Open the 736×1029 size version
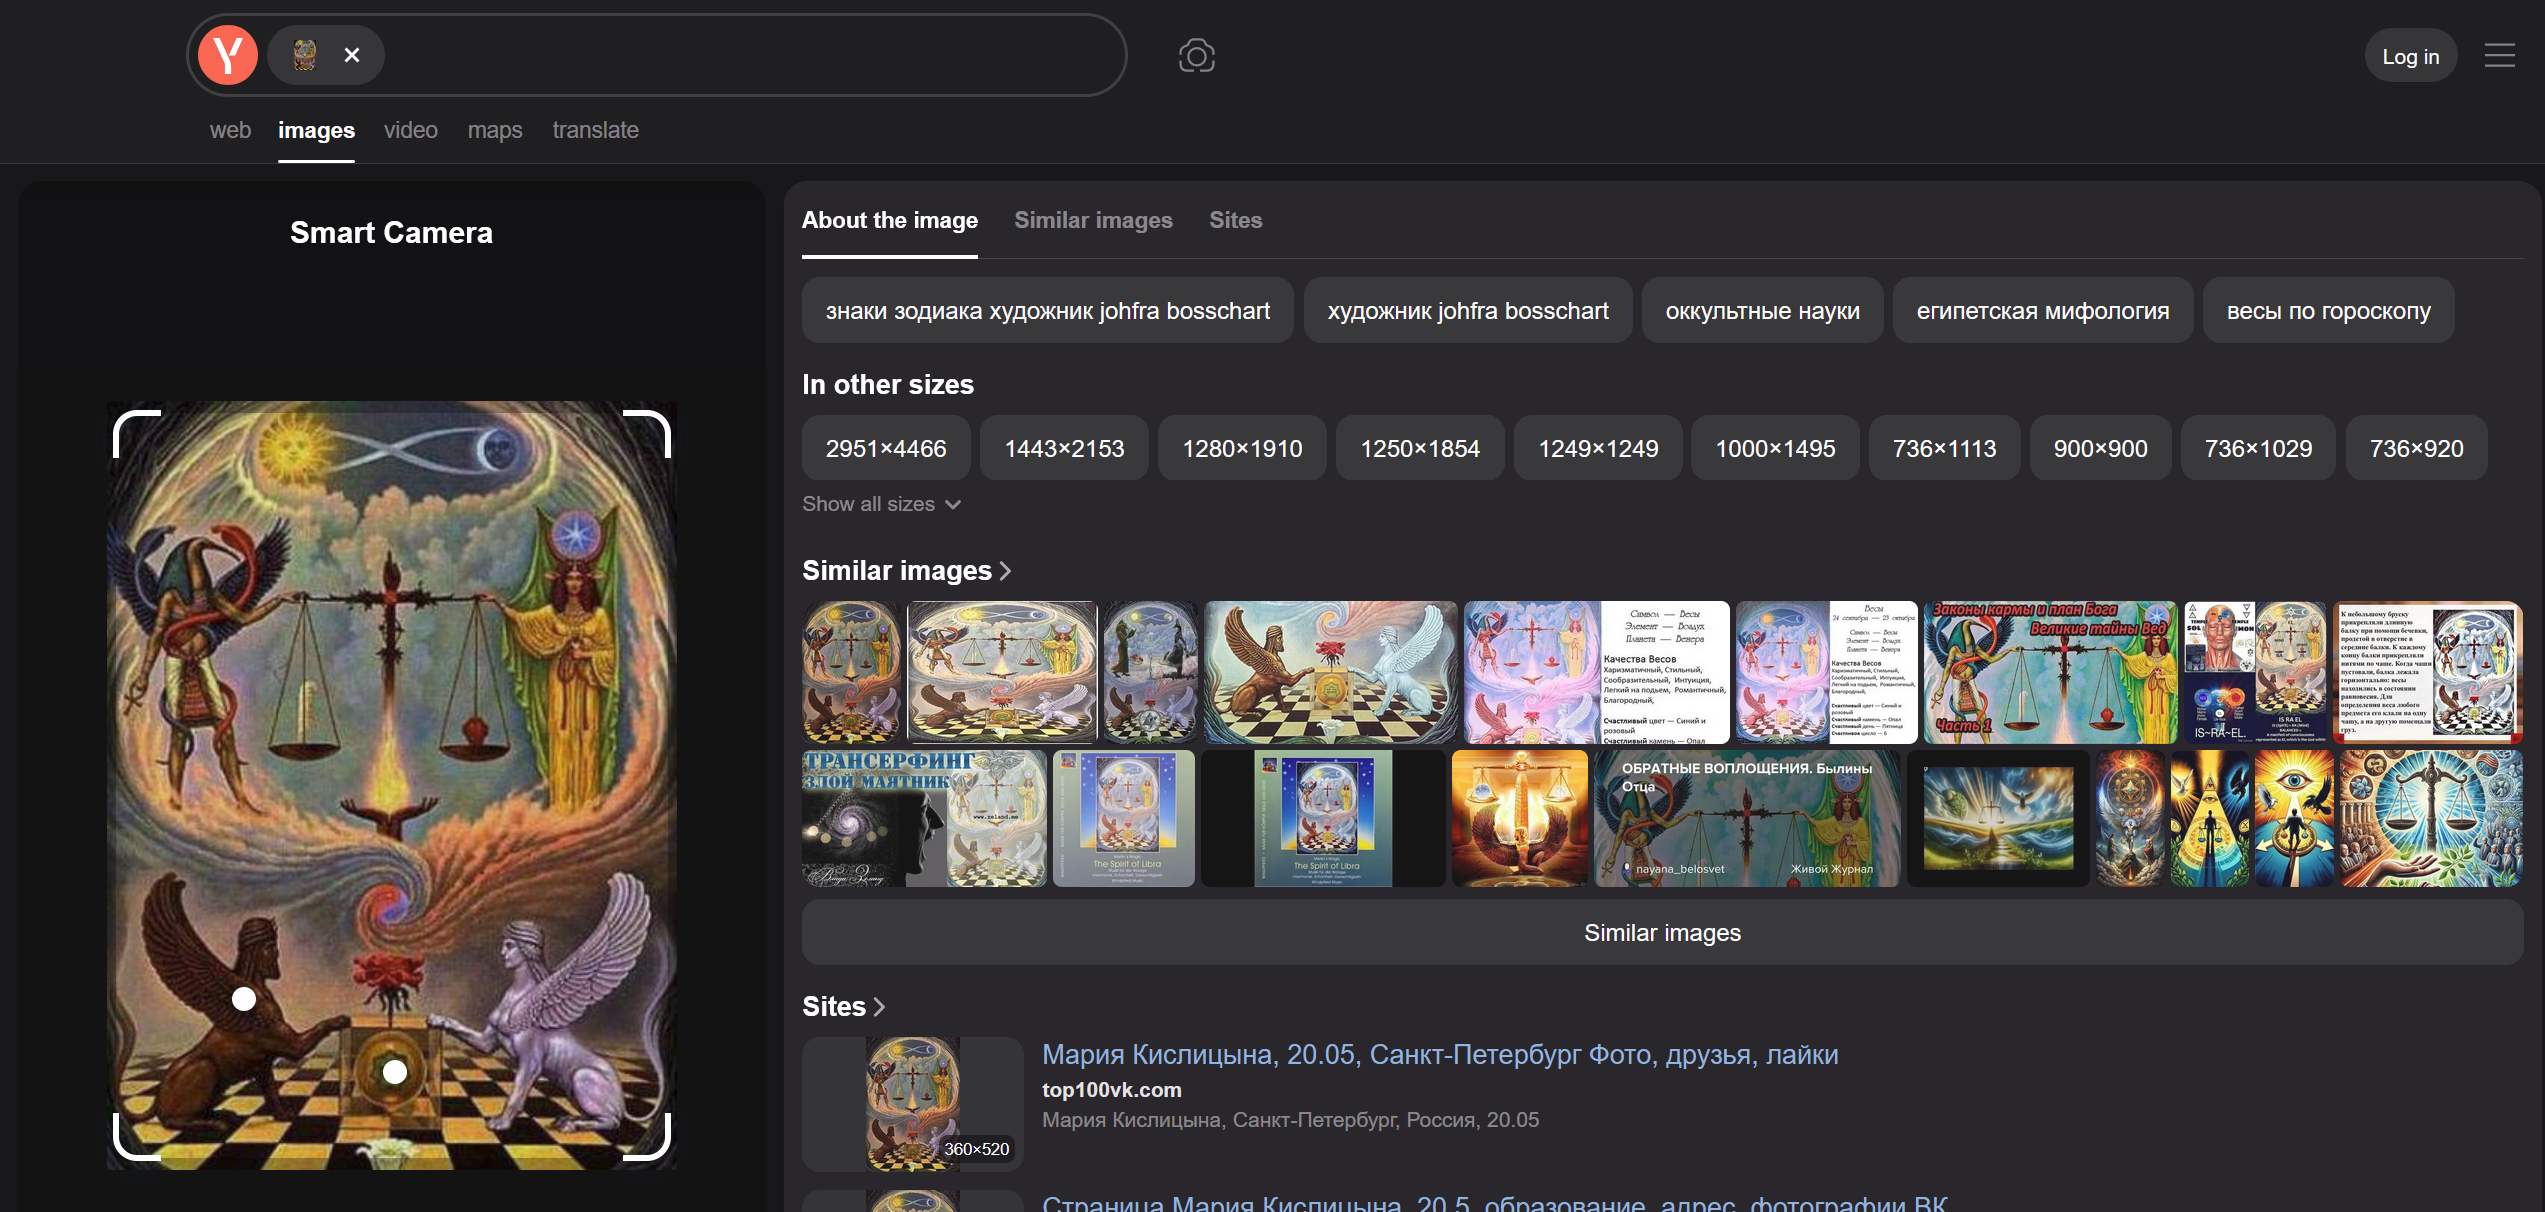Screen dimensions: 2545x1212 pos(2258,448)
